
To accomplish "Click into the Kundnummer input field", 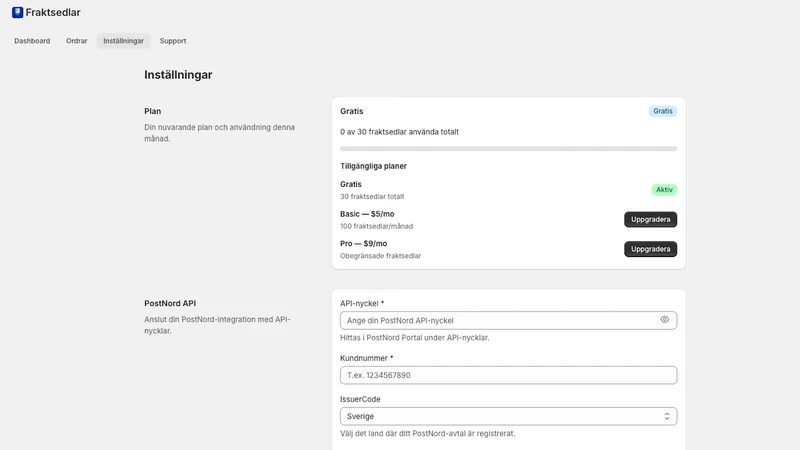I will click(x=508, y=375).
